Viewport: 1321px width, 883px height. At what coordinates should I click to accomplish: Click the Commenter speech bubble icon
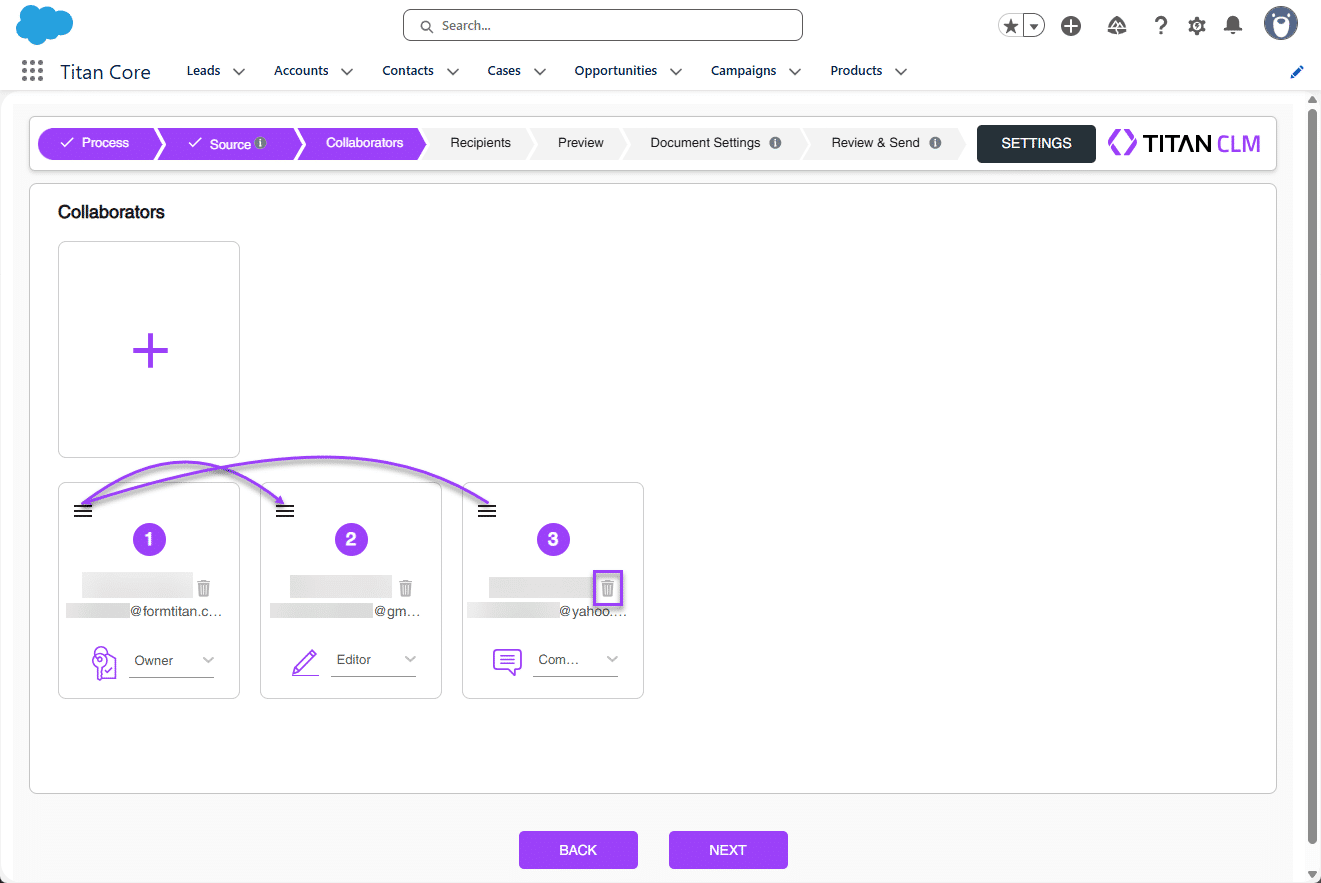(x=507, y=661)
